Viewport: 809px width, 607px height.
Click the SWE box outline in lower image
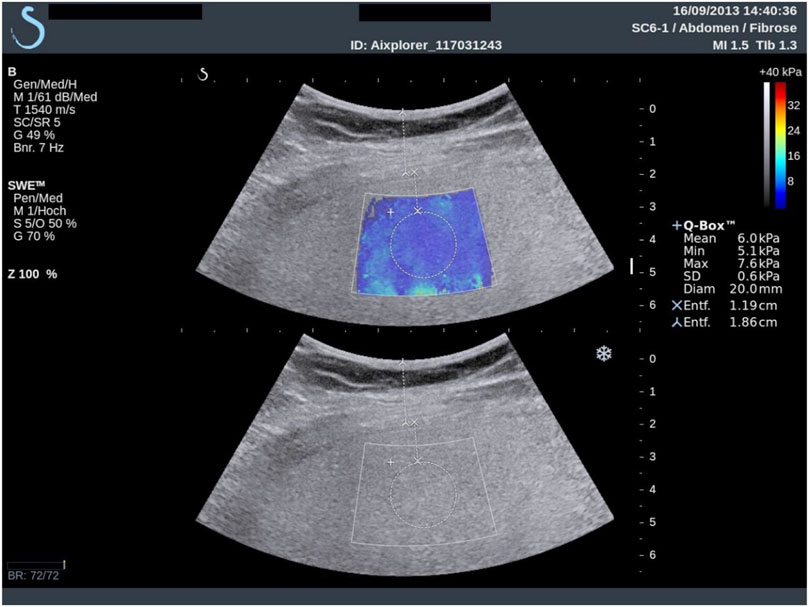pyautogui.click(x=424, y=491)
